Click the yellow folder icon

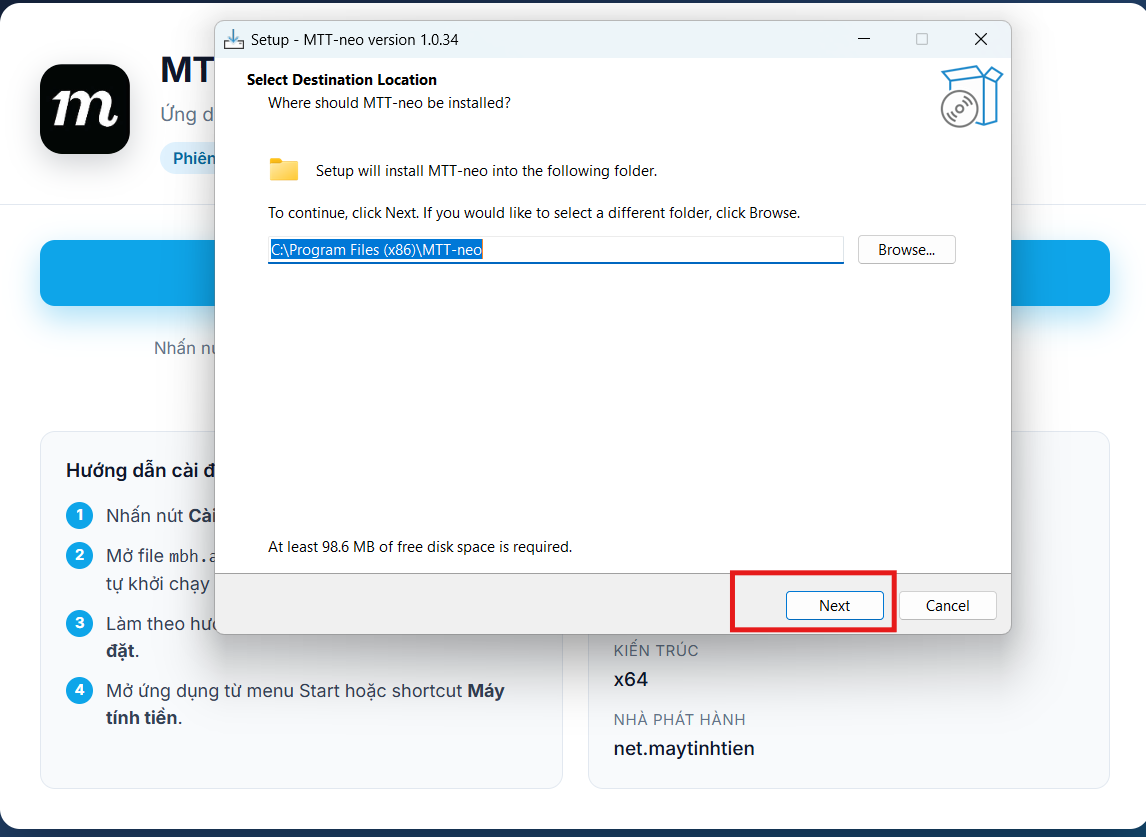pyautogui.click(x=284, y=170)
